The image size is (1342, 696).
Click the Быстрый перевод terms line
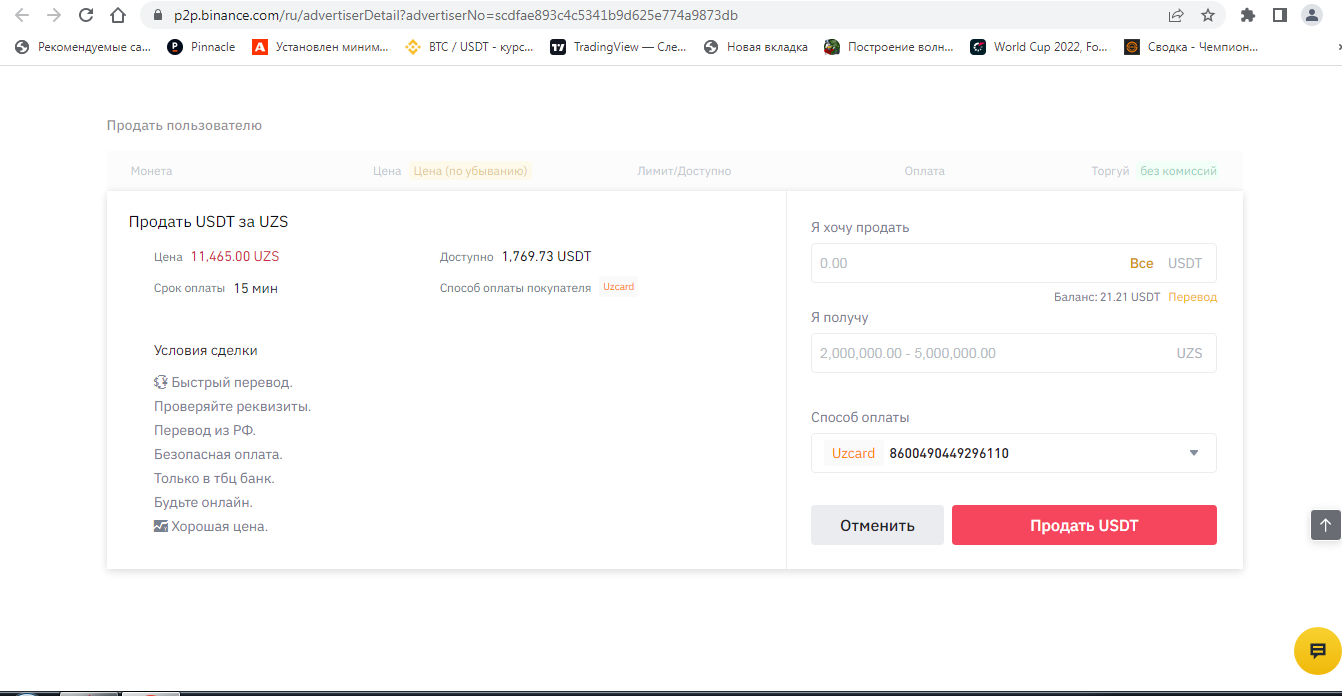tap(223, 382)
